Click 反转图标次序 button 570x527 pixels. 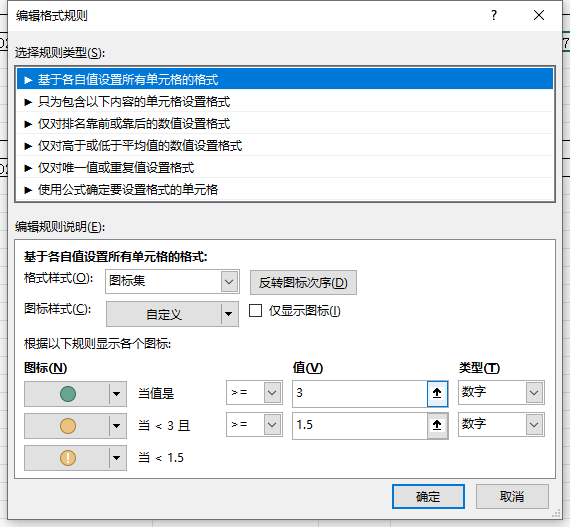[303, 282]
